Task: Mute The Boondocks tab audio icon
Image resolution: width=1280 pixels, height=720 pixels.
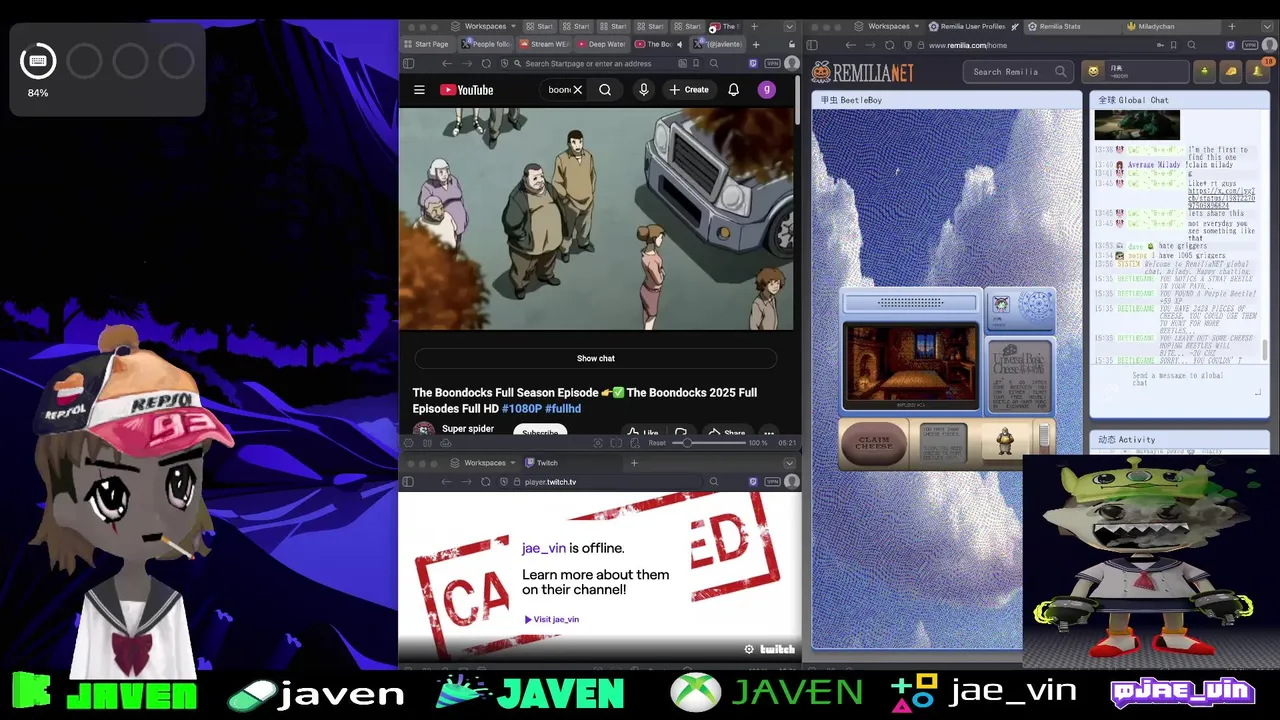Action: point(679,44)
